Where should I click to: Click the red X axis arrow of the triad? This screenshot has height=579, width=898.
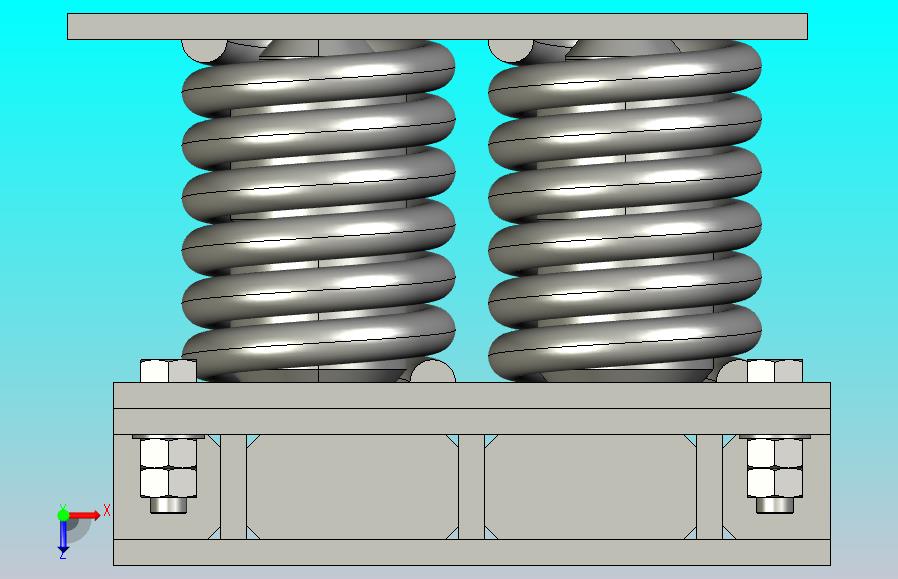point(85,515)
